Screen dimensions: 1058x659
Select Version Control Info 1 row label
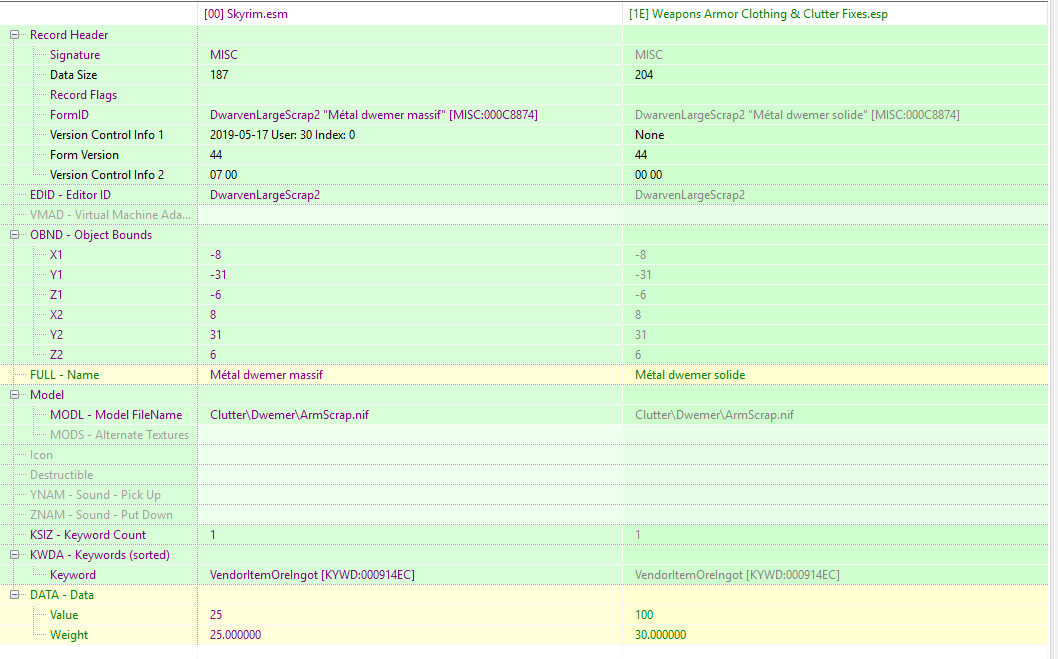click(107, 135)
